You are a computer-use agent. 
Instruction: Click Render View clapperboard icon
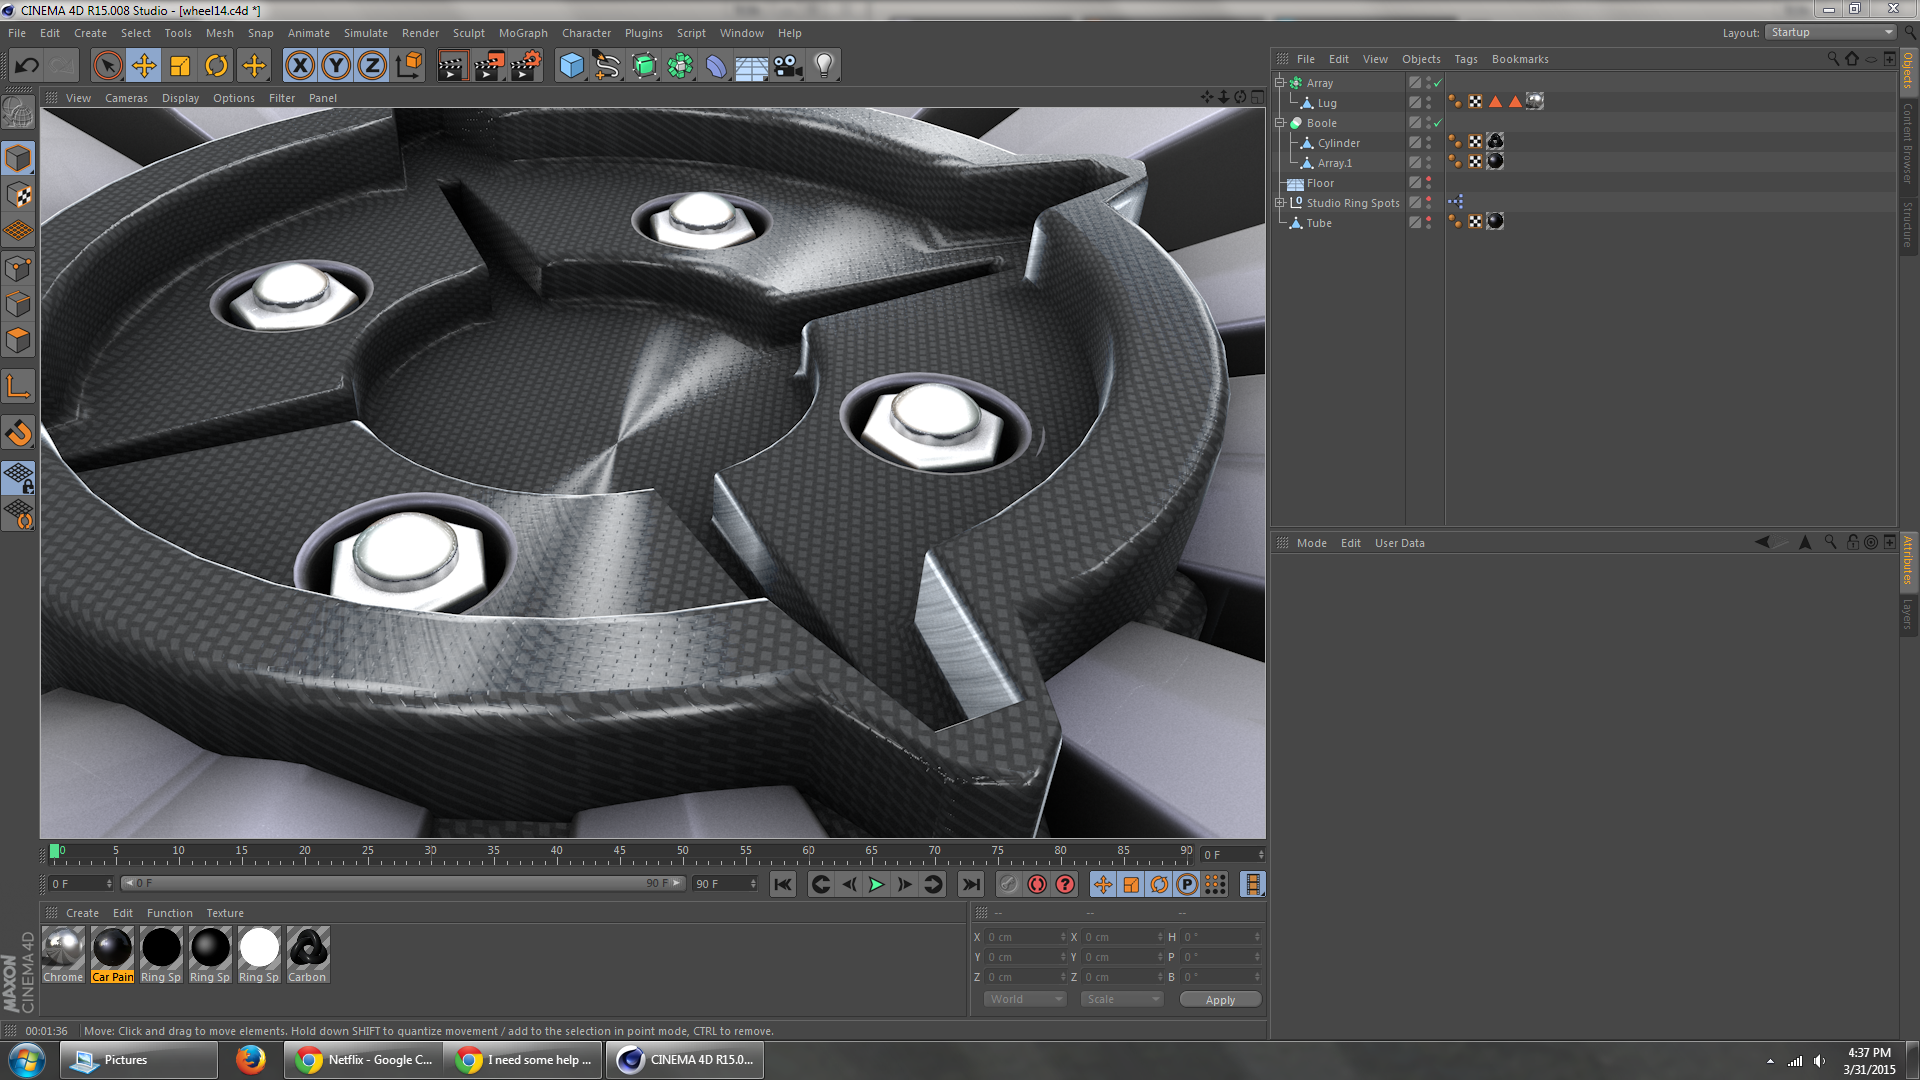452,66
